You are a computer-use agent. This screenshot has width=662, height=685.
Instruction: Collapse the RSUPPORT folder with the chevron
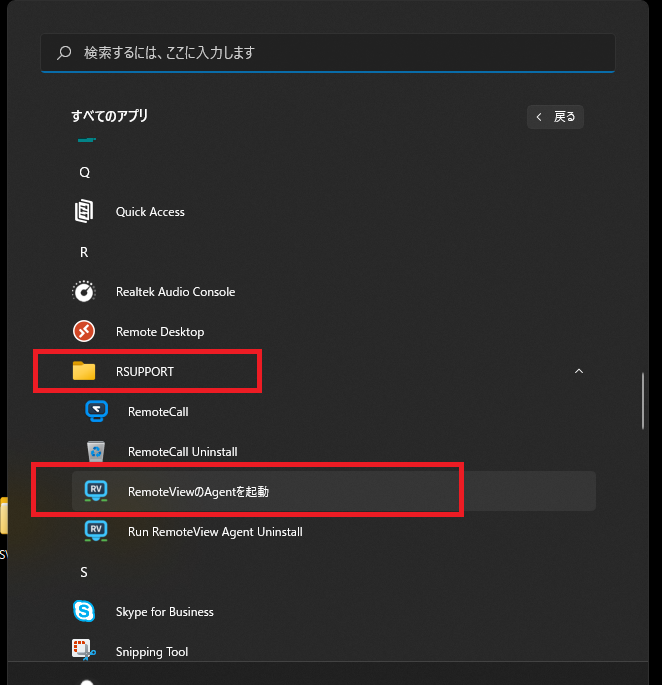(579, 371)
